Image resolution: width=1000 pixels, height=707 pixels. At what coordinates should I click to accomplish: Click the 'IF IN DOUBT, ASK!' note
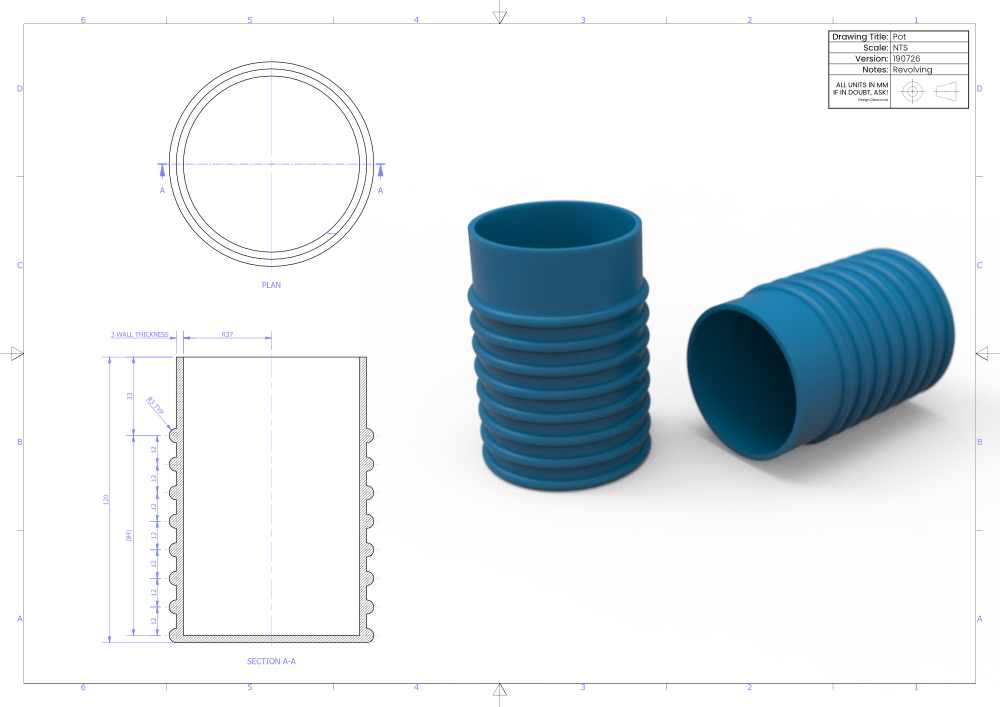pos(860,92)
